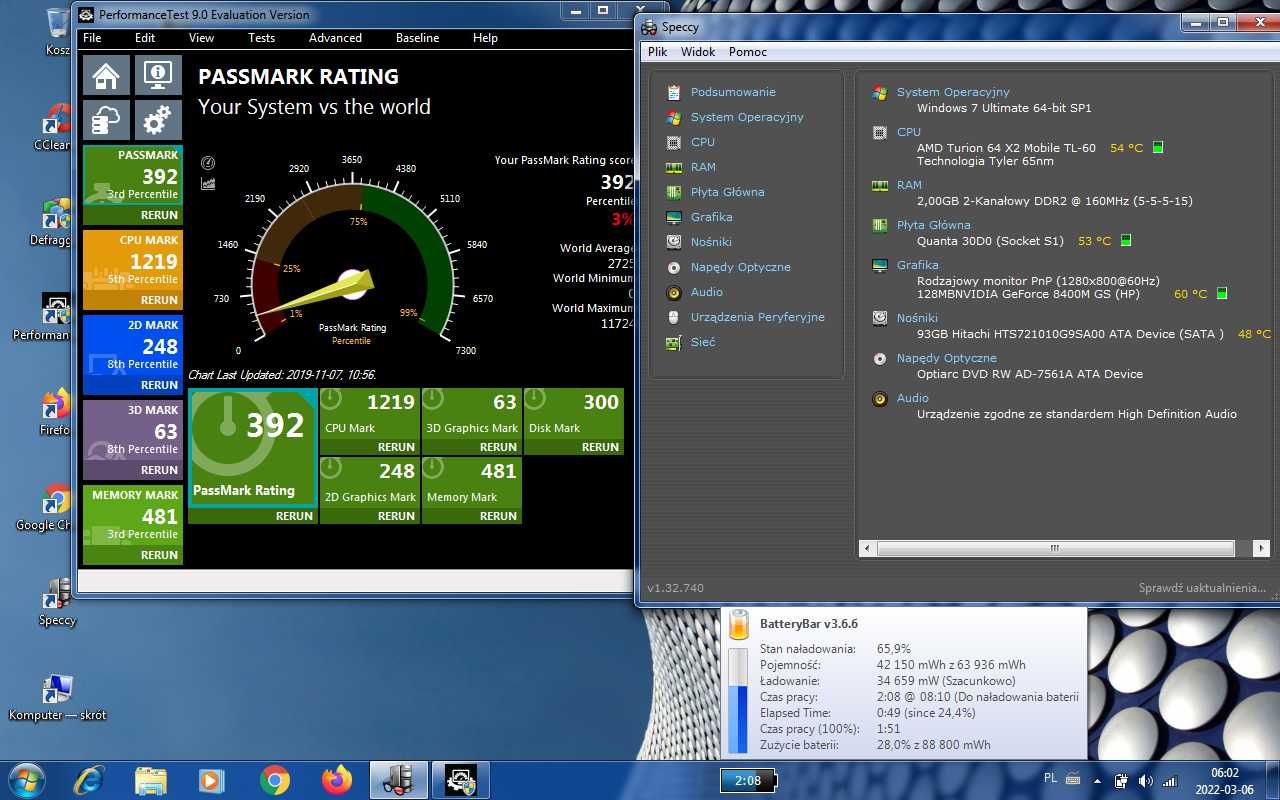This screenshot has height=800, width=1280.
Task: Launch Windows Media Player from taskbar
Action: [212, 780]
